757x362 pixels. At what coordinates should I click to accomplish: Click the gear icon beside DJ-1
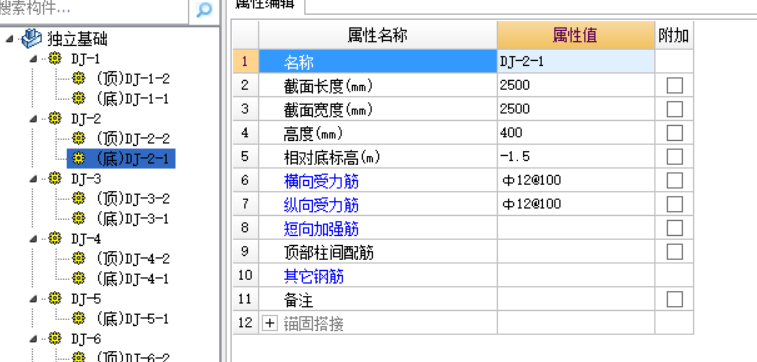55,58
